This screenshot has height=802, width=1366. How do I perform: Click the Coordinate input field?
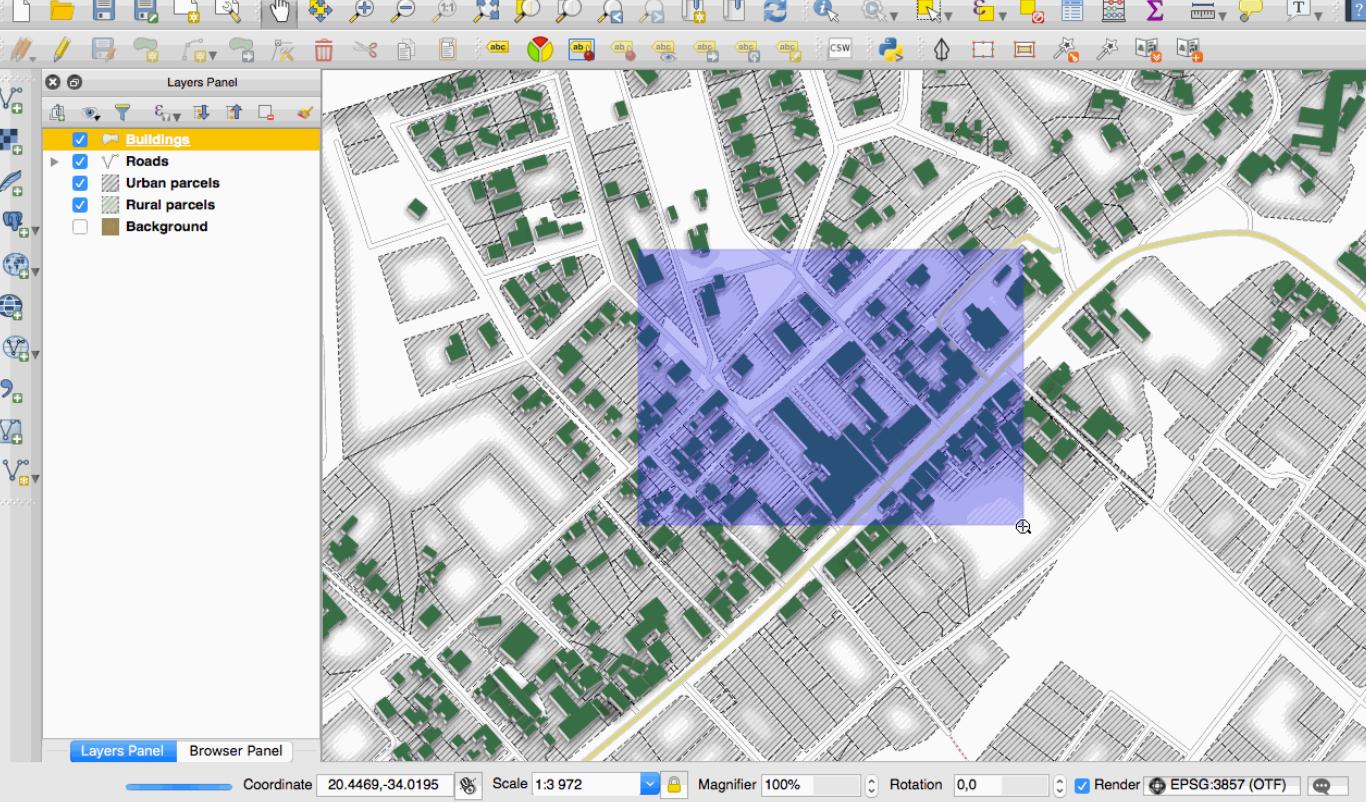tap(383, 785)
